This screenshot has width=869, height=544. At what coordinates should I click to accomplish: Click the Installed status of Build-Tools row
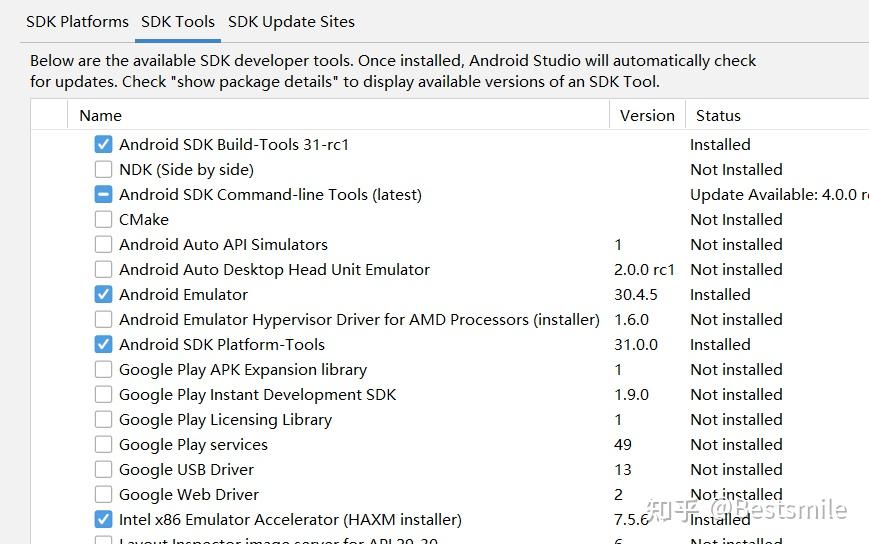[x=720, y=145]
